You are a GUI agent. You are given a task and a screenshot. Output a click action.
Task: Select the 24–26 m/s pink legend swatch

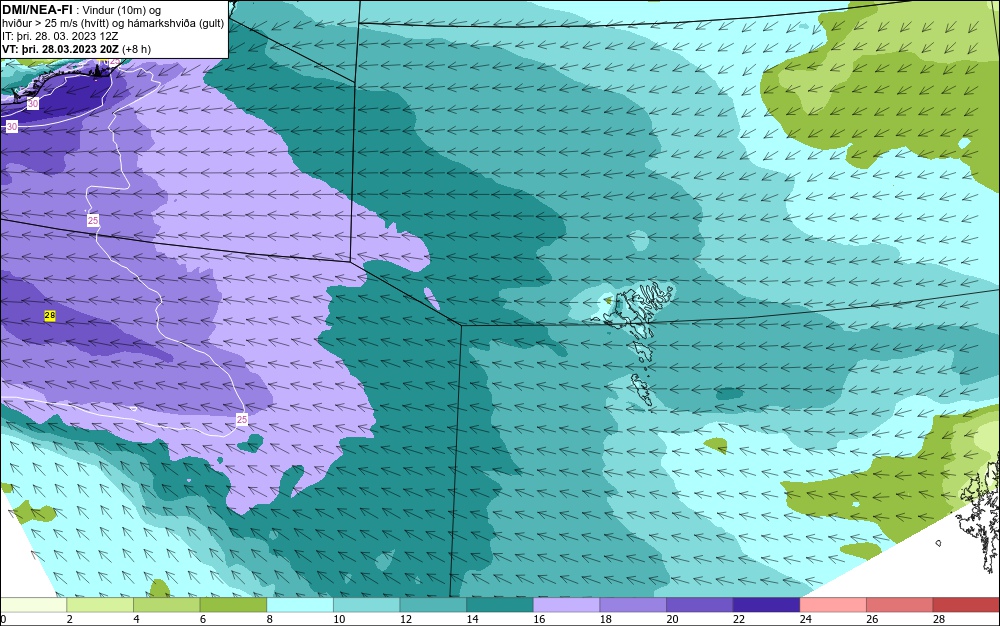click(833, 605)
